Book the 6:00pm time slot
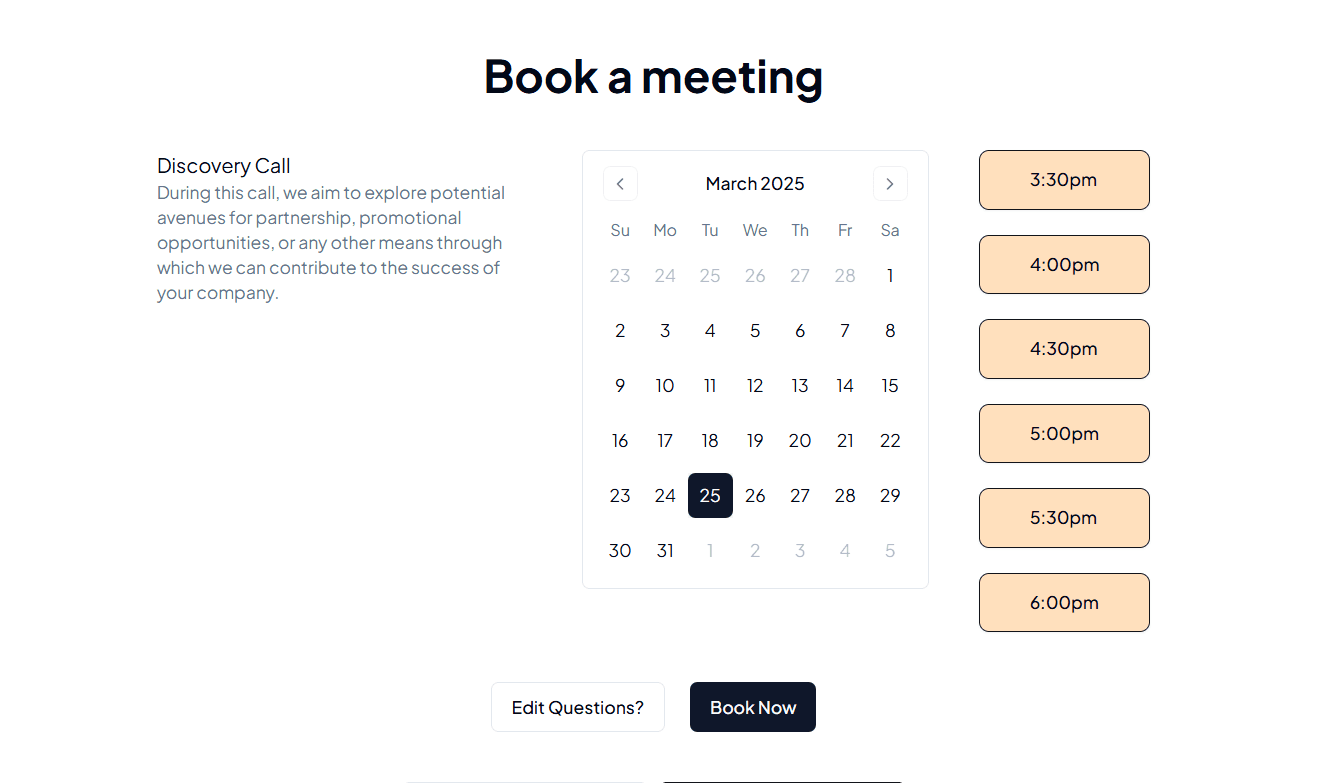Image resolution: width=1341 pixels, height=783 pixels. click(1063, 602)
